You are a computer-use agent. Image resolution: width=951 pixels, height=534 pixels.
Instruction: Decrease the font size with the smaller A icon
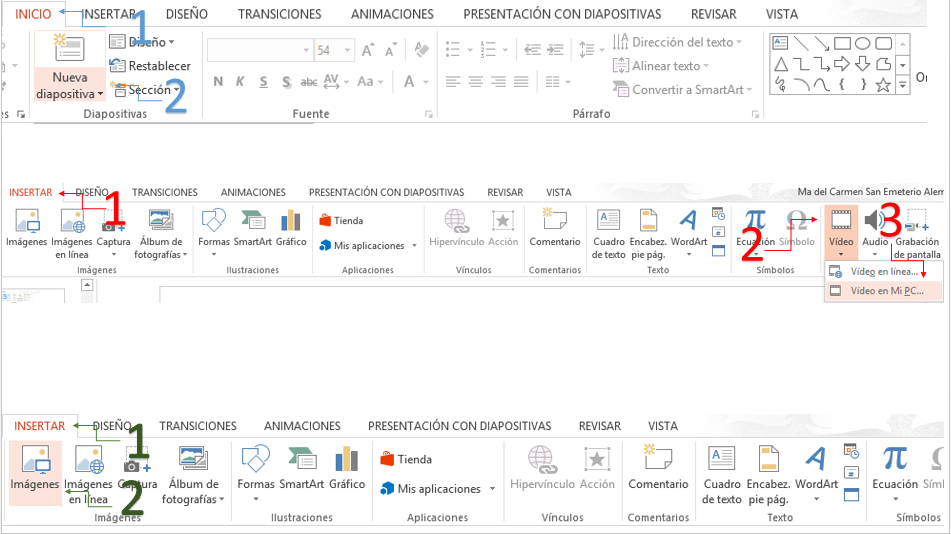pos(391,50)
